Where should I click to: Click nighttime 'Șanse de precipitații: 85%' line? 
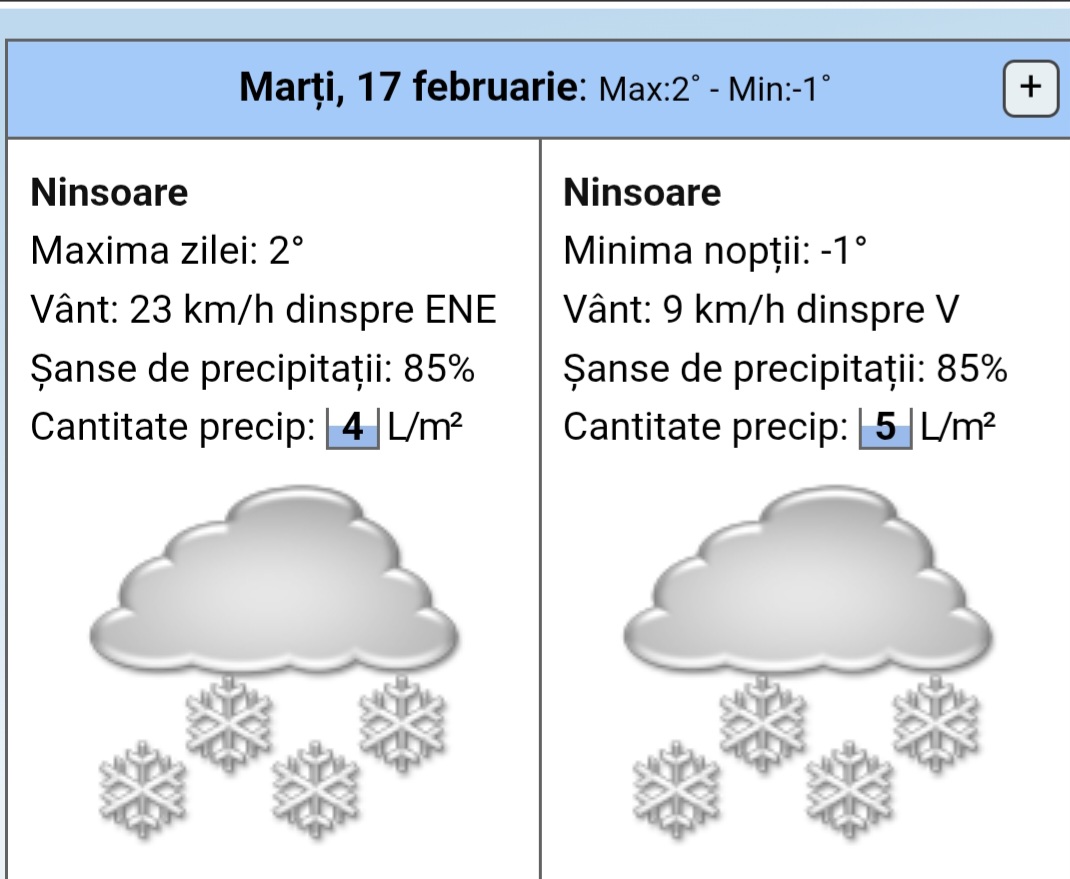[785, 370]
